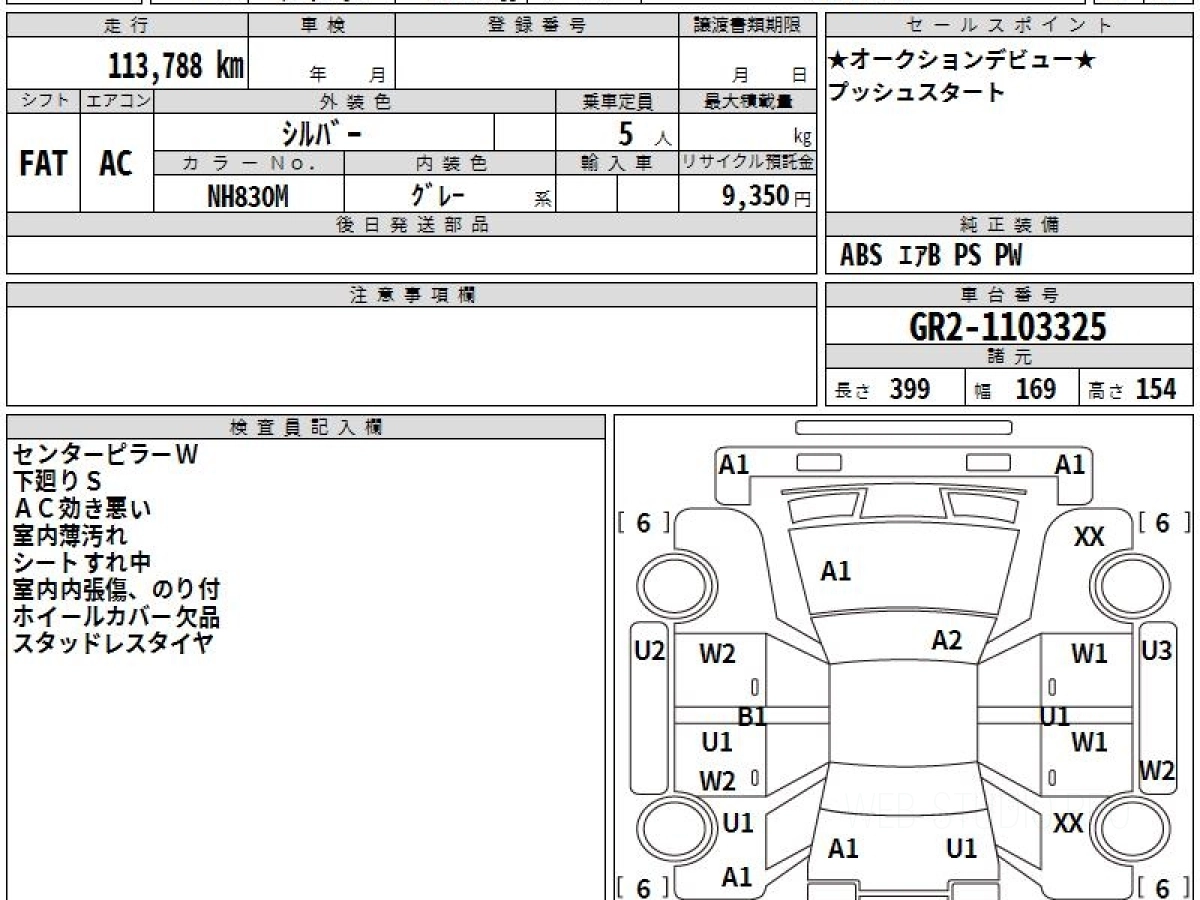1200x900 pixels.
Task: Click the 純正装備 header
Action: 1009,225
